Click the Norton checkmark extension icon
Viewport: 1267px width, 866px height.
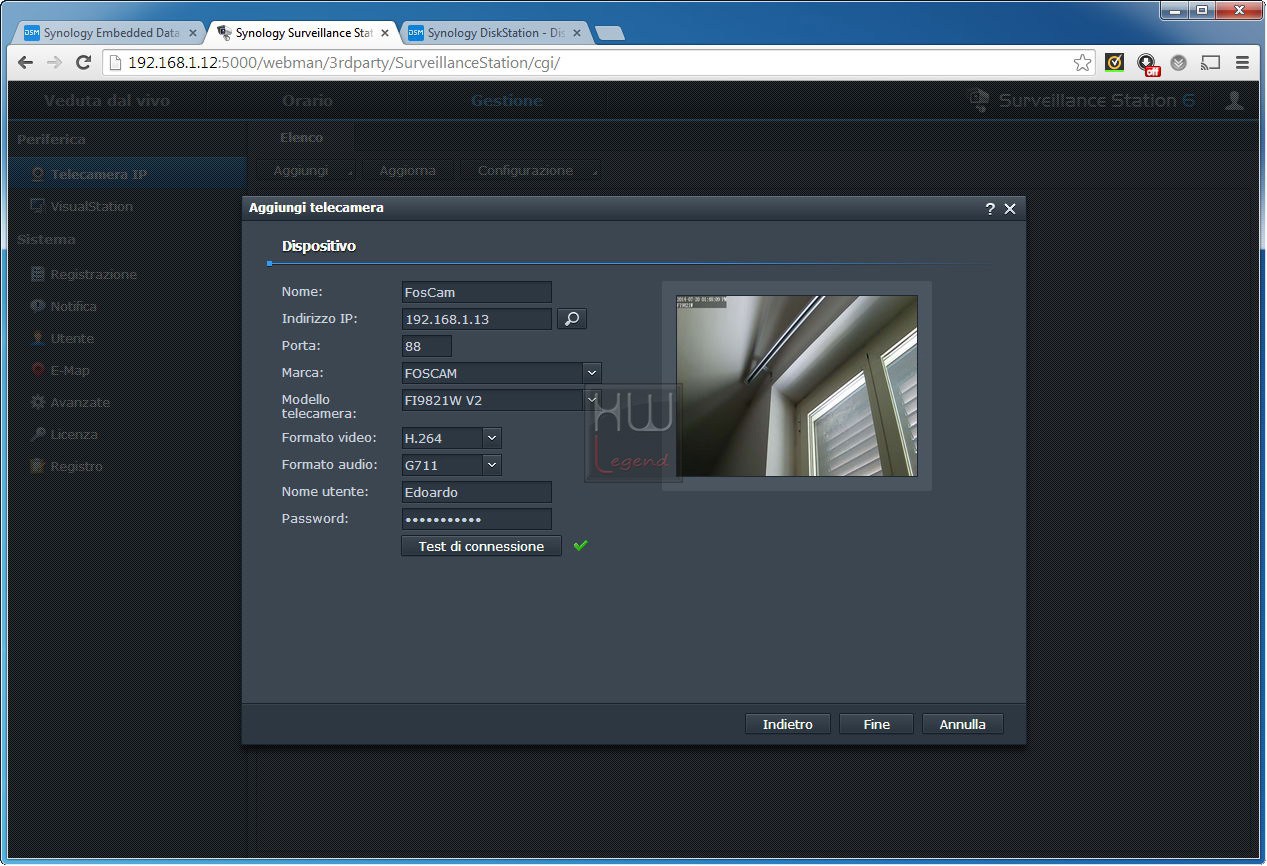click(x=1114, y=62)
